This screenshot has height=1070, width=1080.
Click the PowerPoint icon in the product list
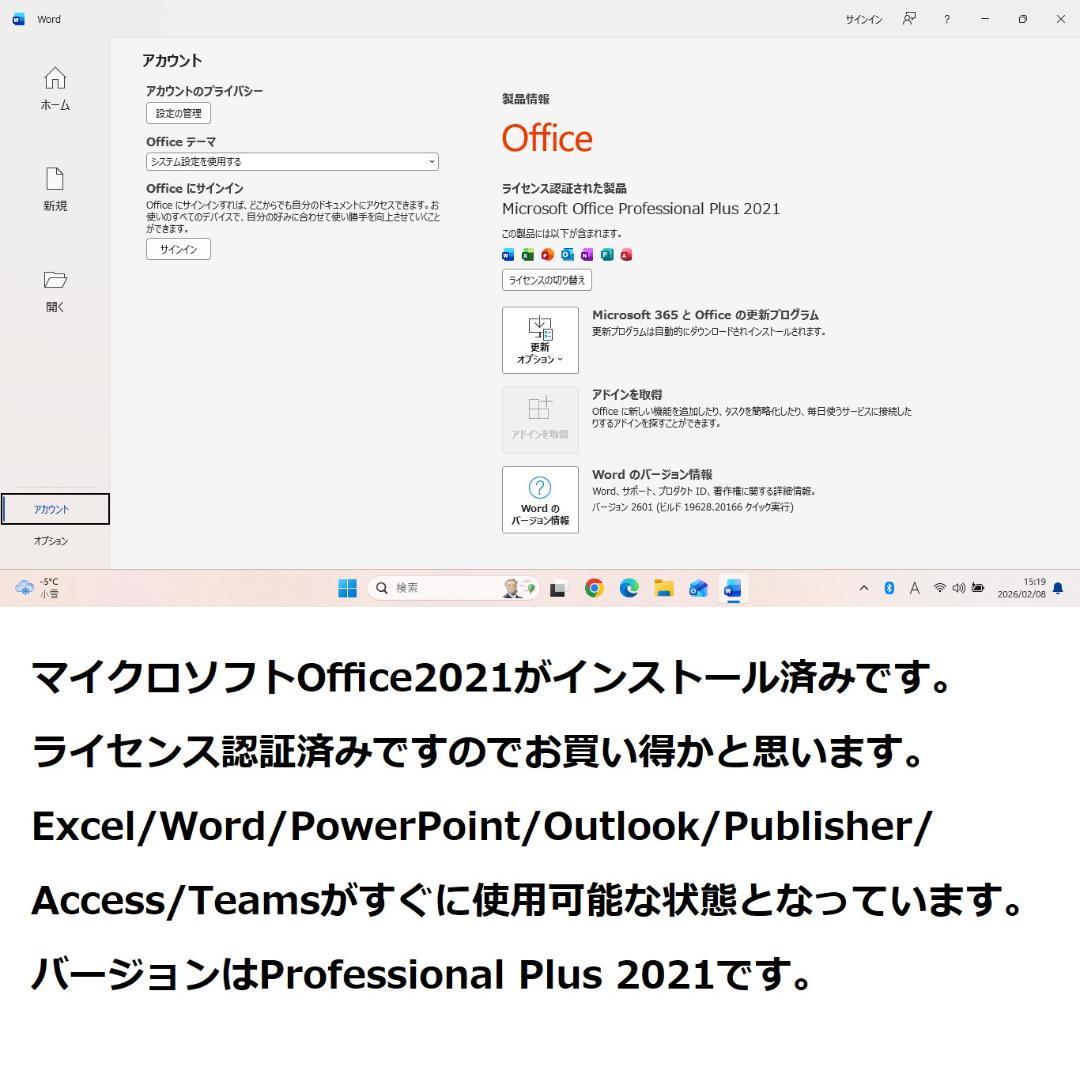pyautogui.click(x=547, y=254)
